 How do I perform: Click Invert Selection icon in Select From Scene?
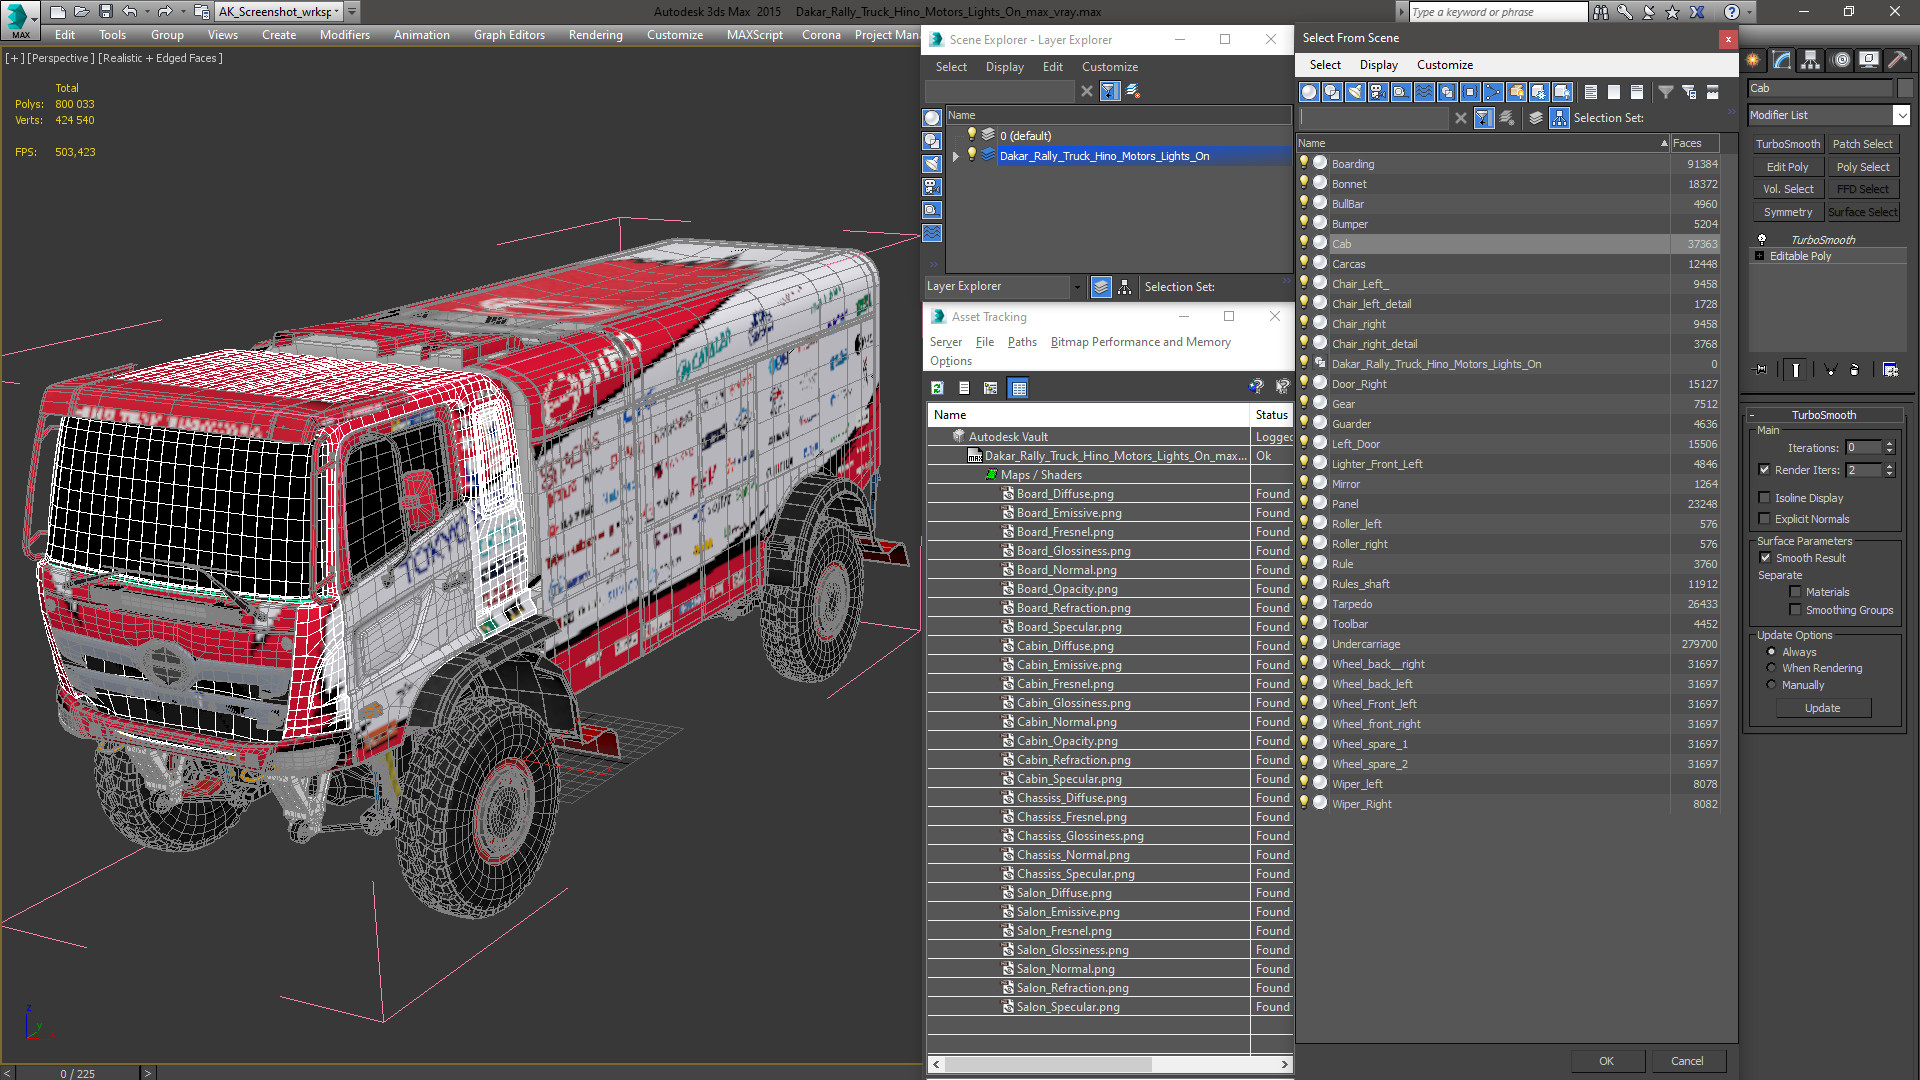[1637, 92]
